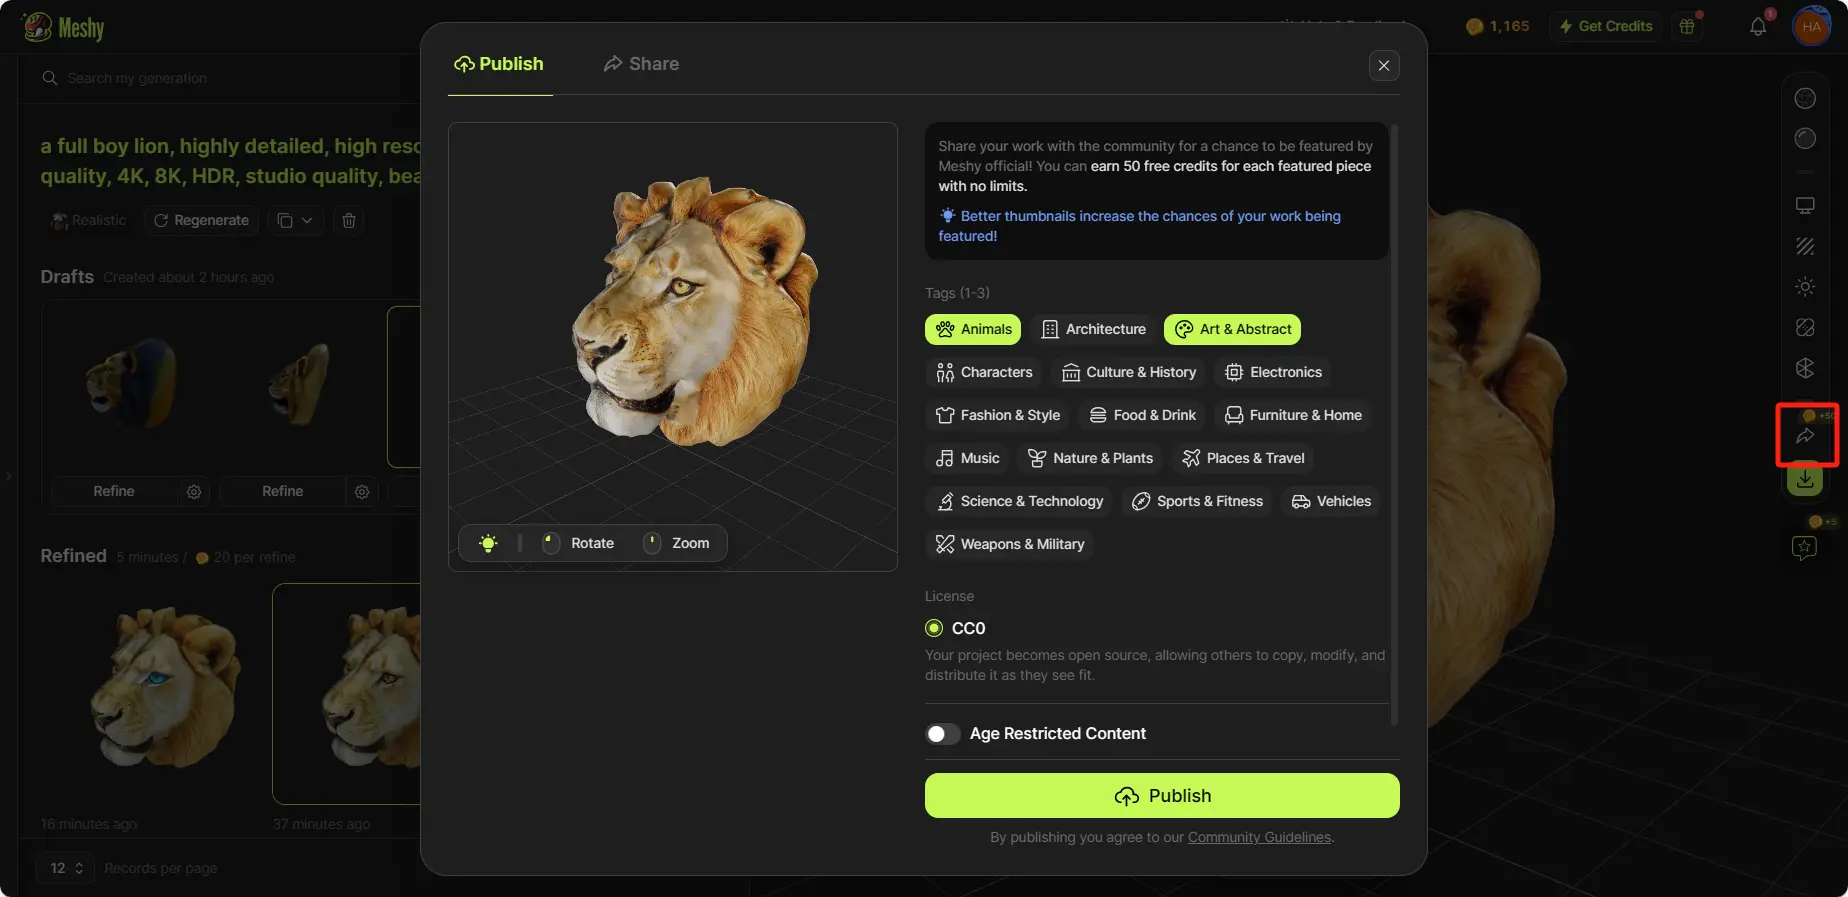Open the notifications bell
The height and width of the screenshot is (897, 1848).
1758,27
